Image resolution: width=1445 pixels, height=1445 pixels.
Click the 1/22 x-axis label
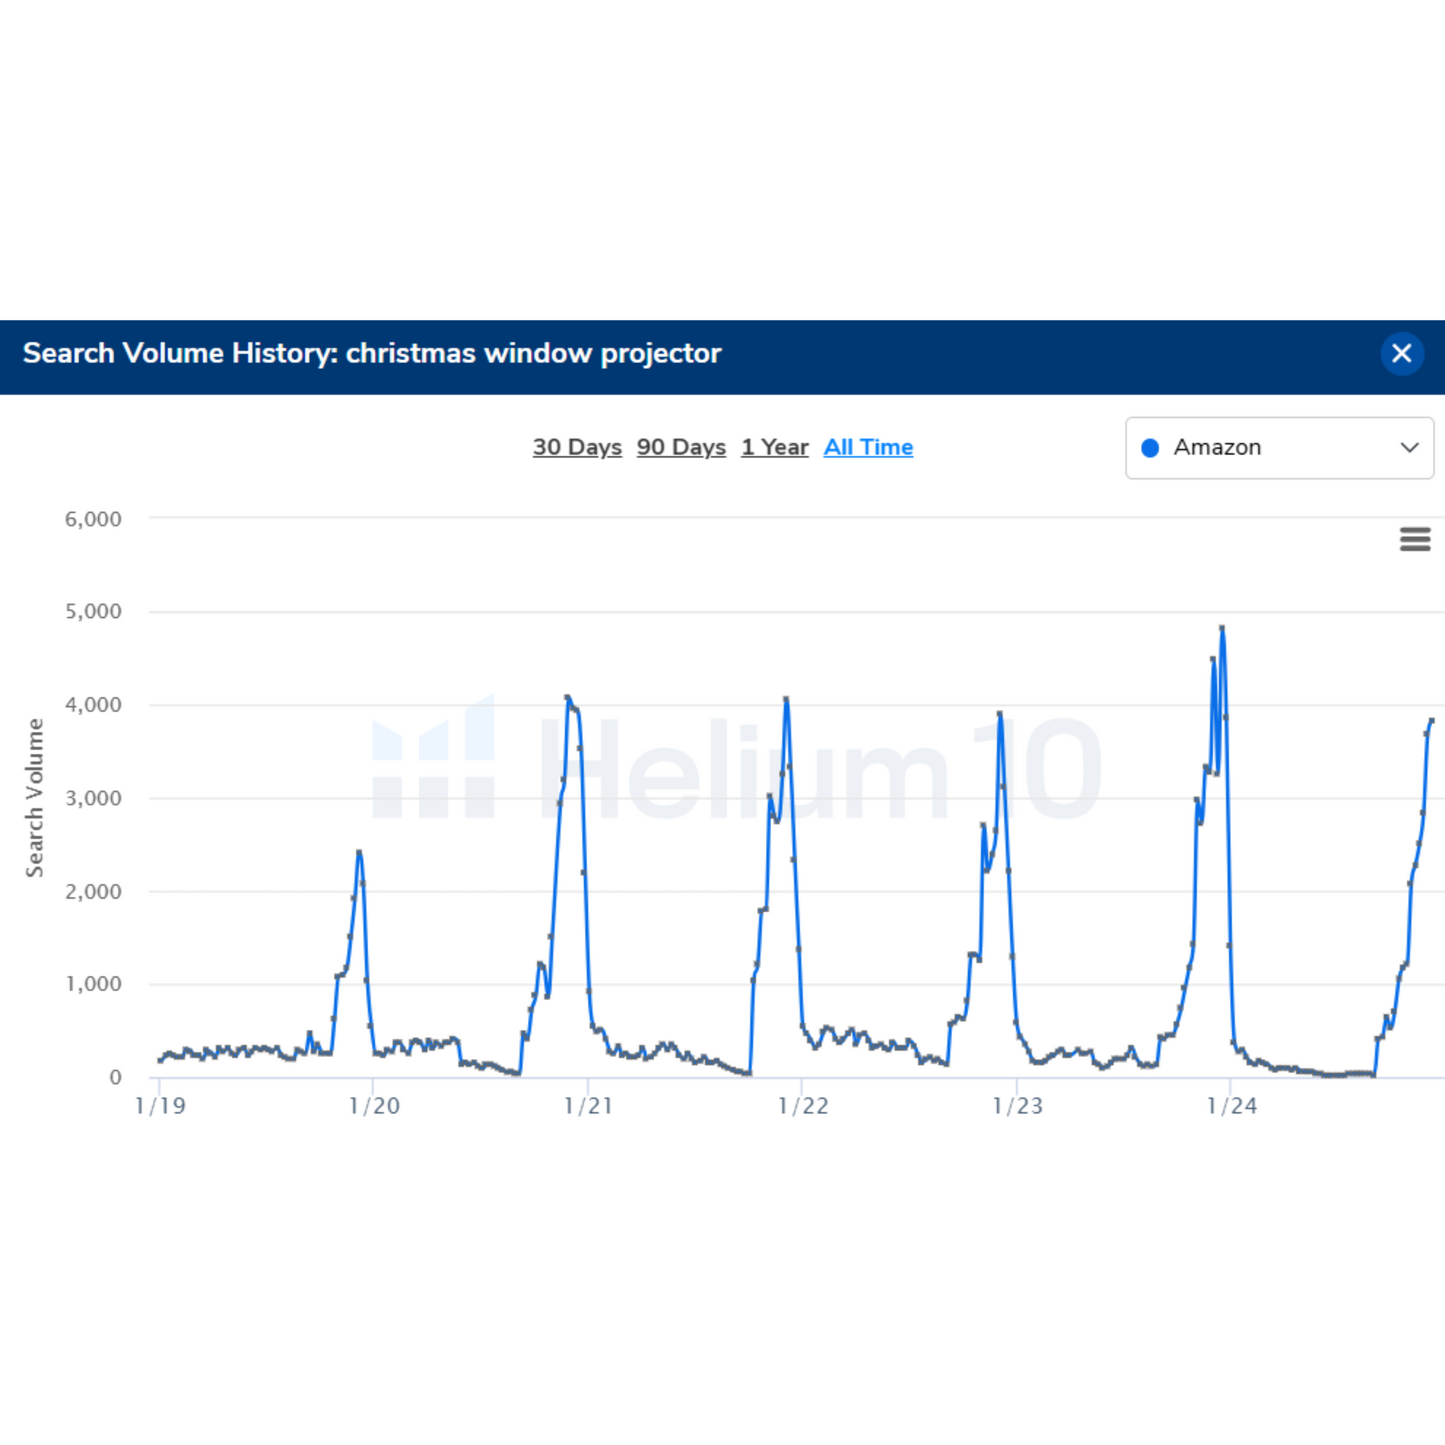coord(803,1106)
